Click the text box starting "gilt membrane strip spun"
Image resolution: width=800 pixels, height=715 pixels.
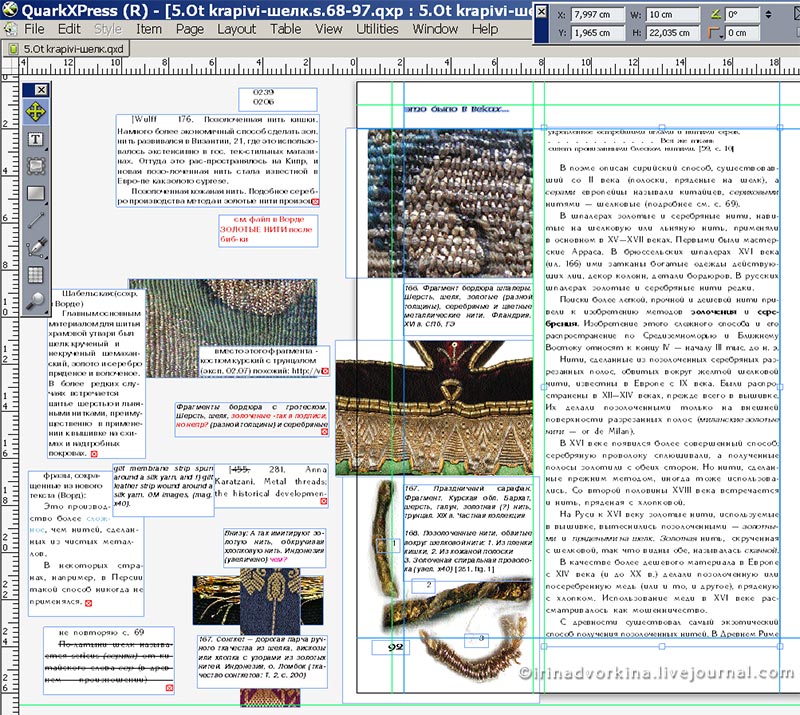[x=163, y=490]
